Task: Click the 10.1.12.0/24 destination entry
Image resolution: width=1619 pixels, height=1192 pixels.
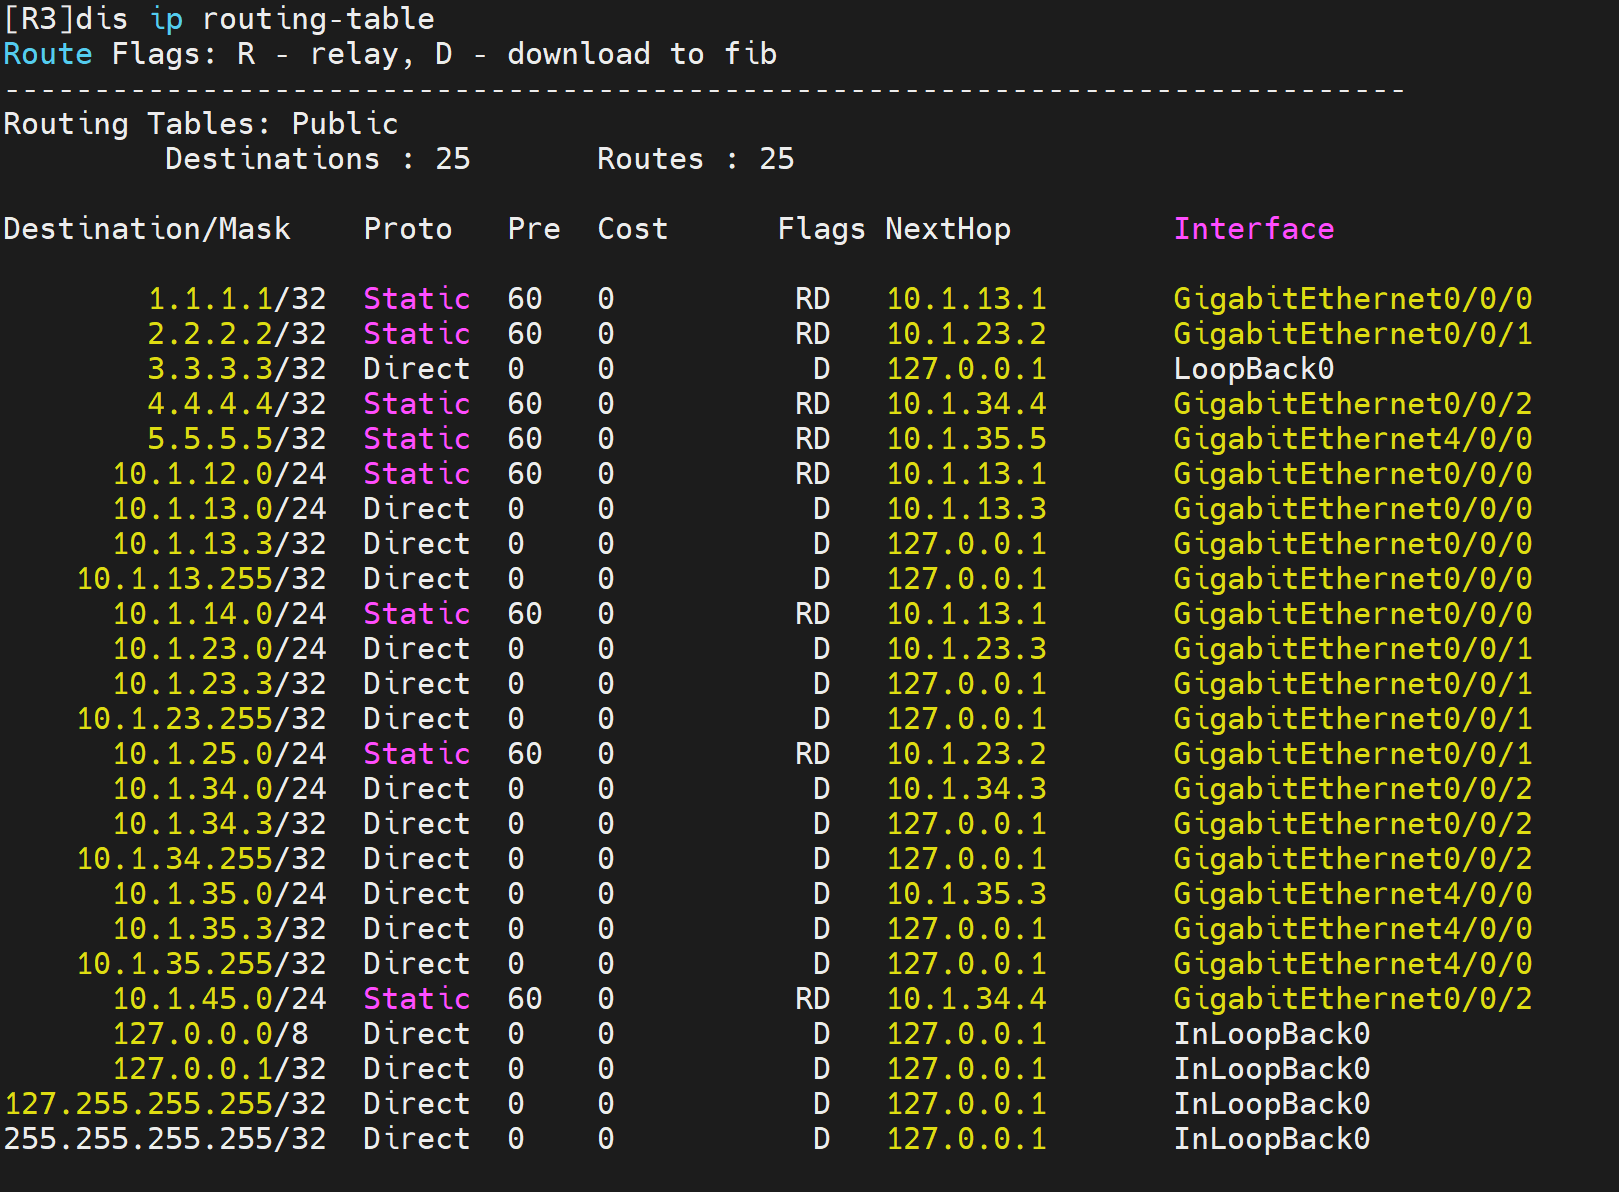Action: click(x=219, y=474)
